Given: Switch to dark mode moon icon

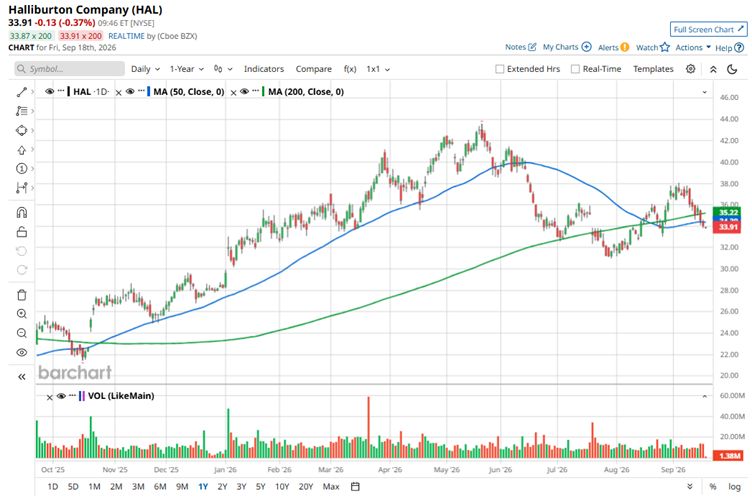Looking at the screenshot, I should coord(732,69).
